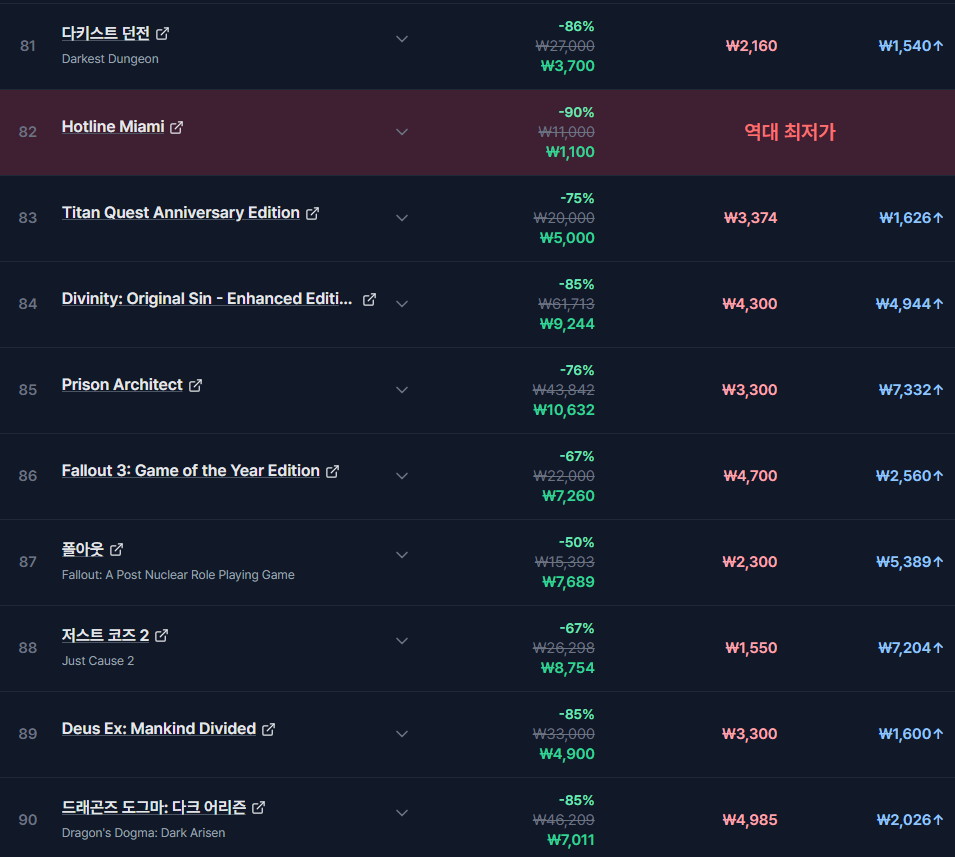Click the ₩2,560 price difference
This screenshot has width=955, height=857.
(909, 476)
